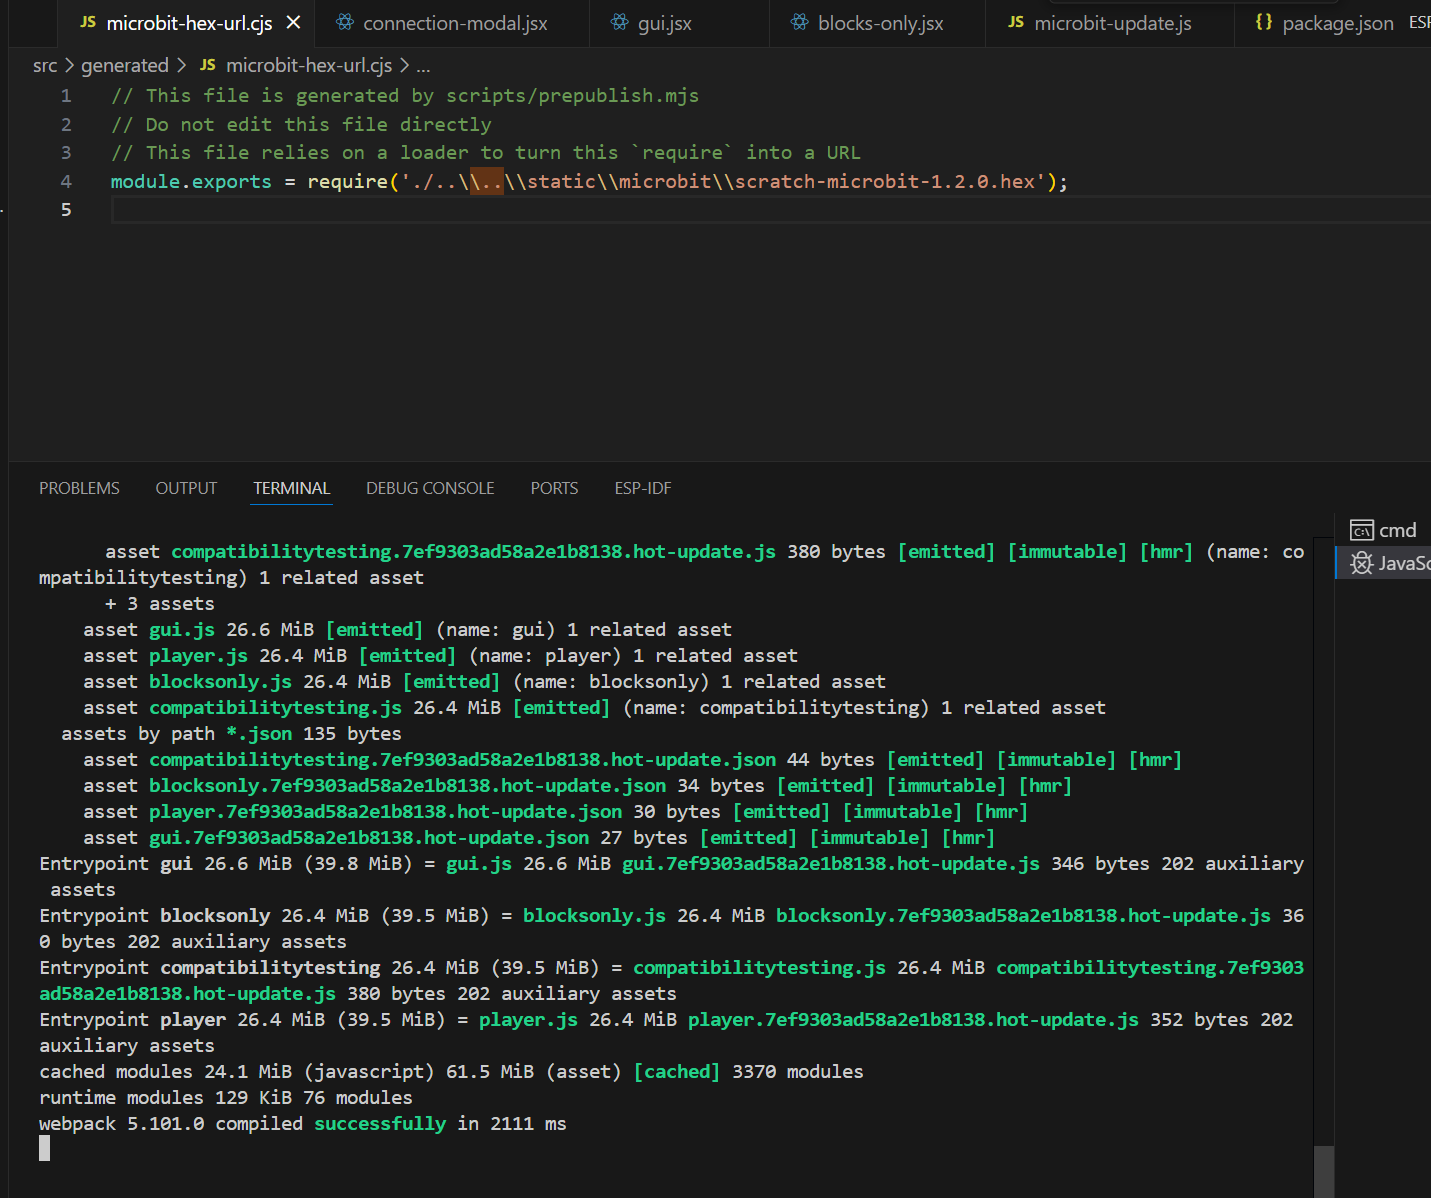Select the TERMINAL panel tab
The width and height of the screenshot is (1431, 1198).
(291, 488)
